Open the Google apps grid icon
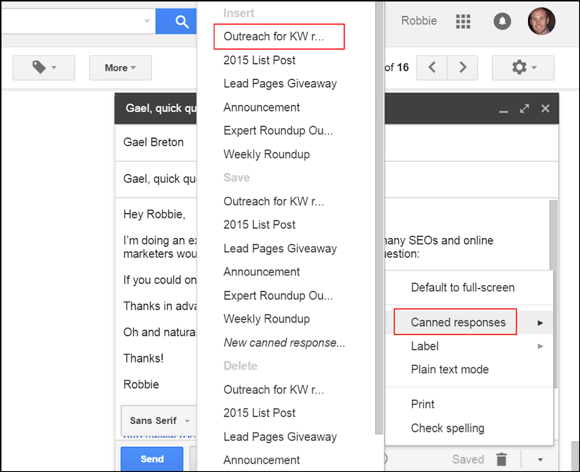580x472 pixels. pyautogui.click(x=463, y=21)
